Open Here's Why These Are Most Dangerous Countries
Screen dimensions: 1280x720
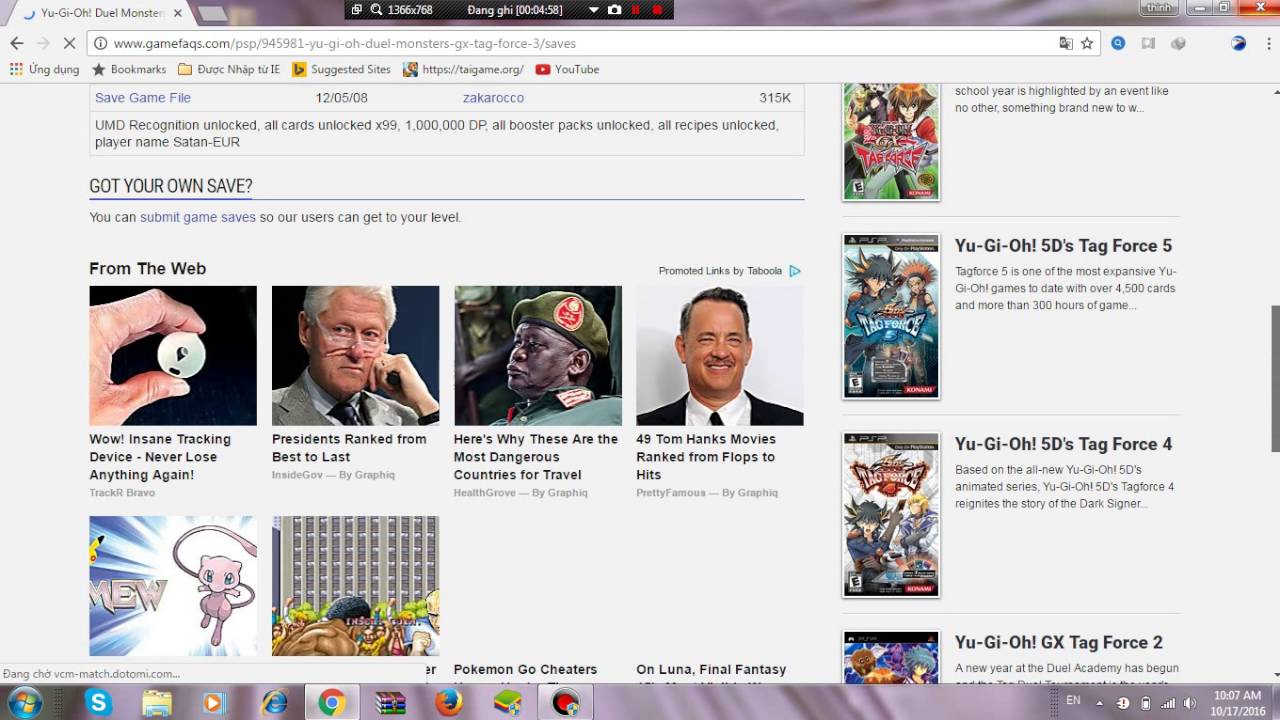pyautogui.click(x=536, y=457)
